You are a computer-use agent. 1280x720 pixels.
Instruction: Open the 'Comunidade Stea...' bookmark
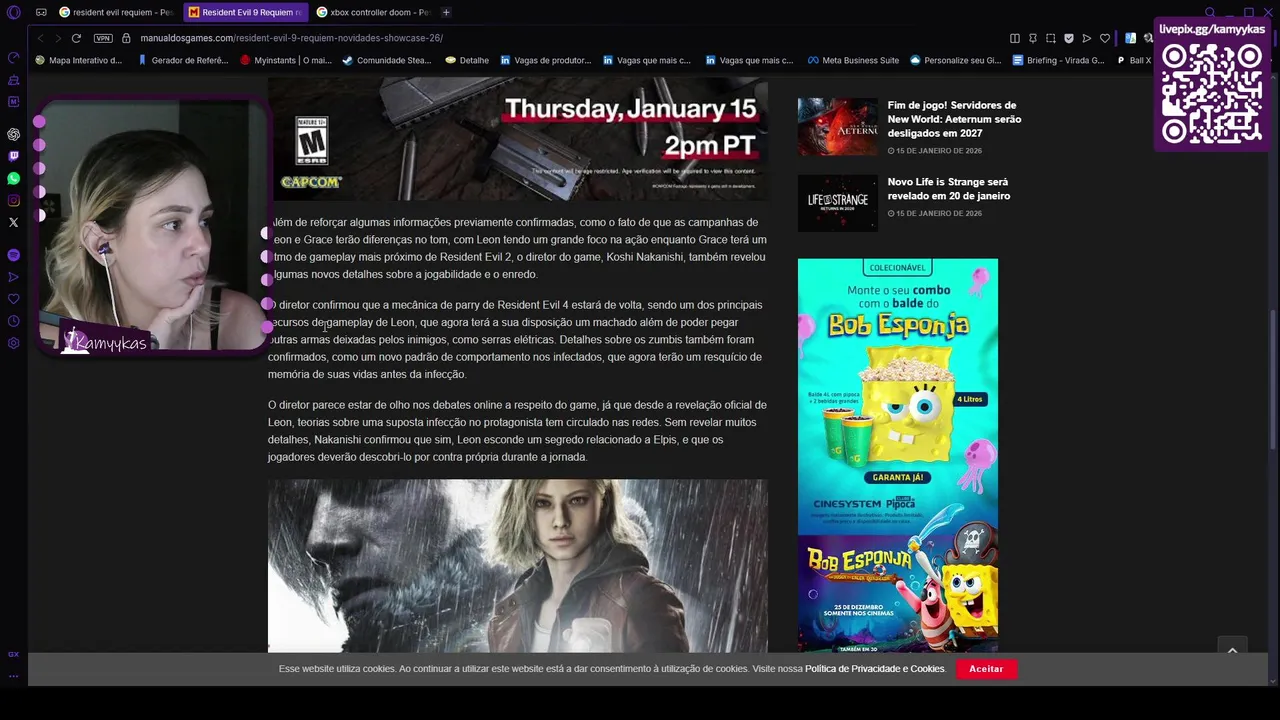click(387, 60)
